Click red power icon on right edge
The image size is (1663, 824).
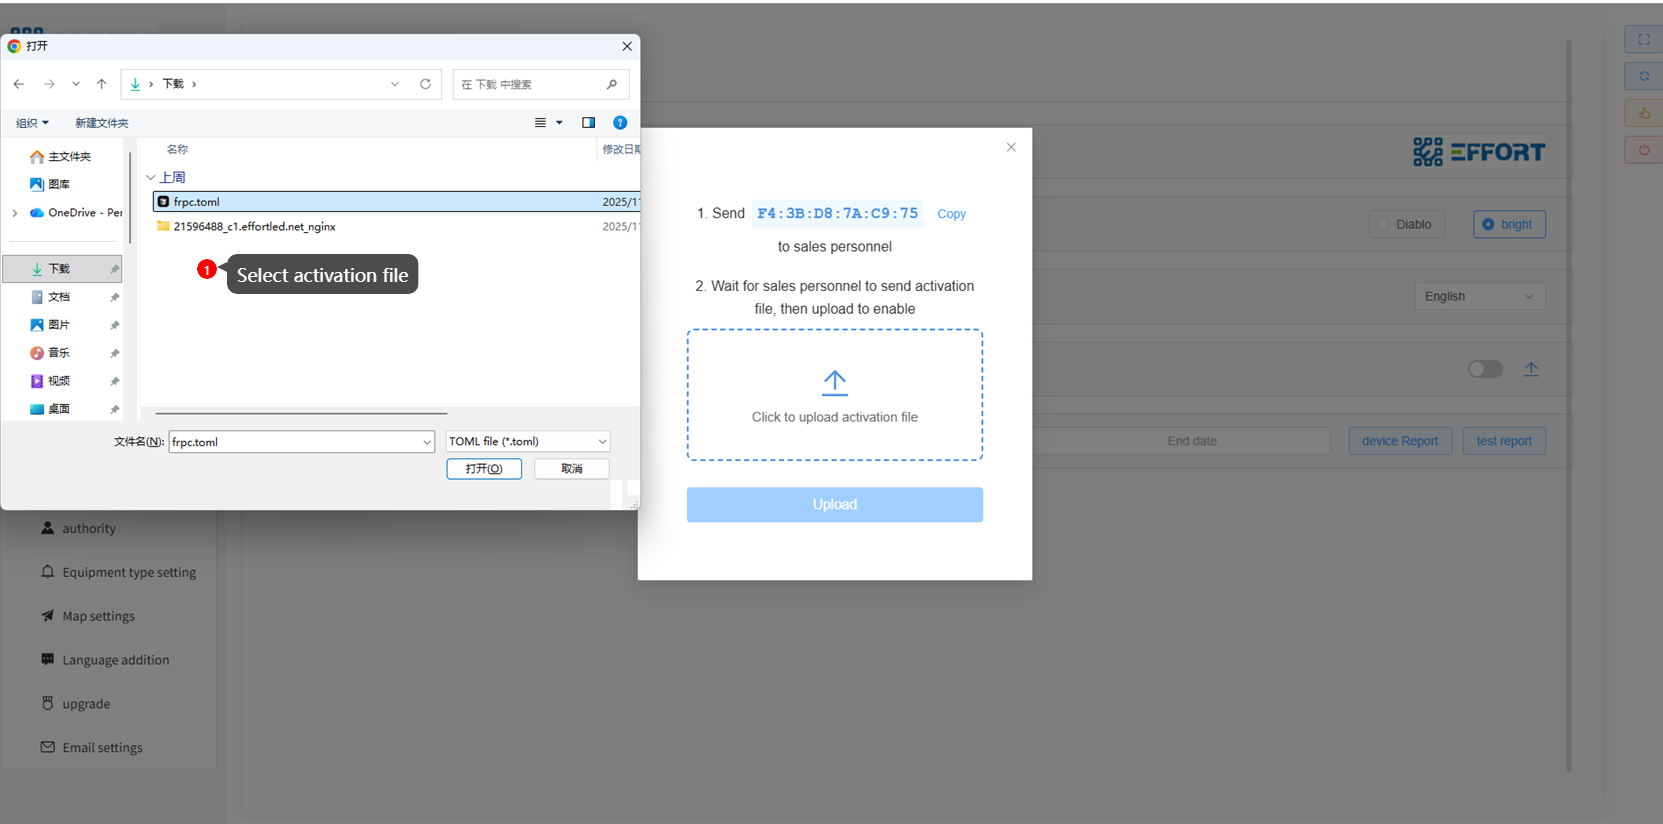[x=1644, y=150]
